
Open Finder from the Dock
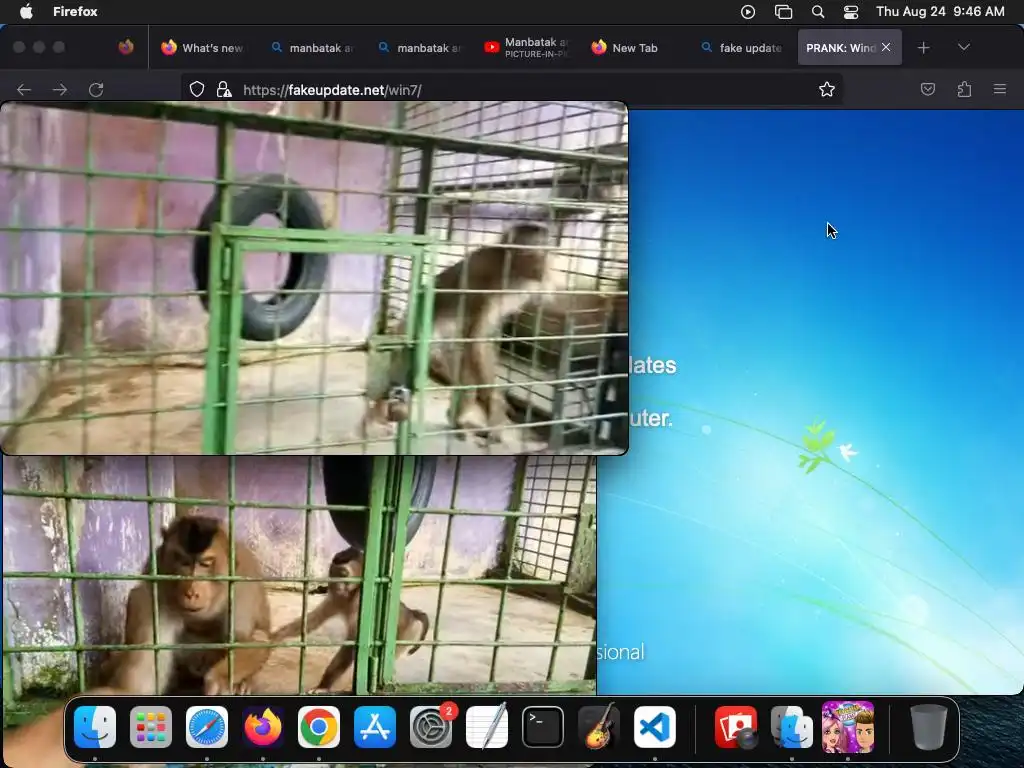pos(95,727)
